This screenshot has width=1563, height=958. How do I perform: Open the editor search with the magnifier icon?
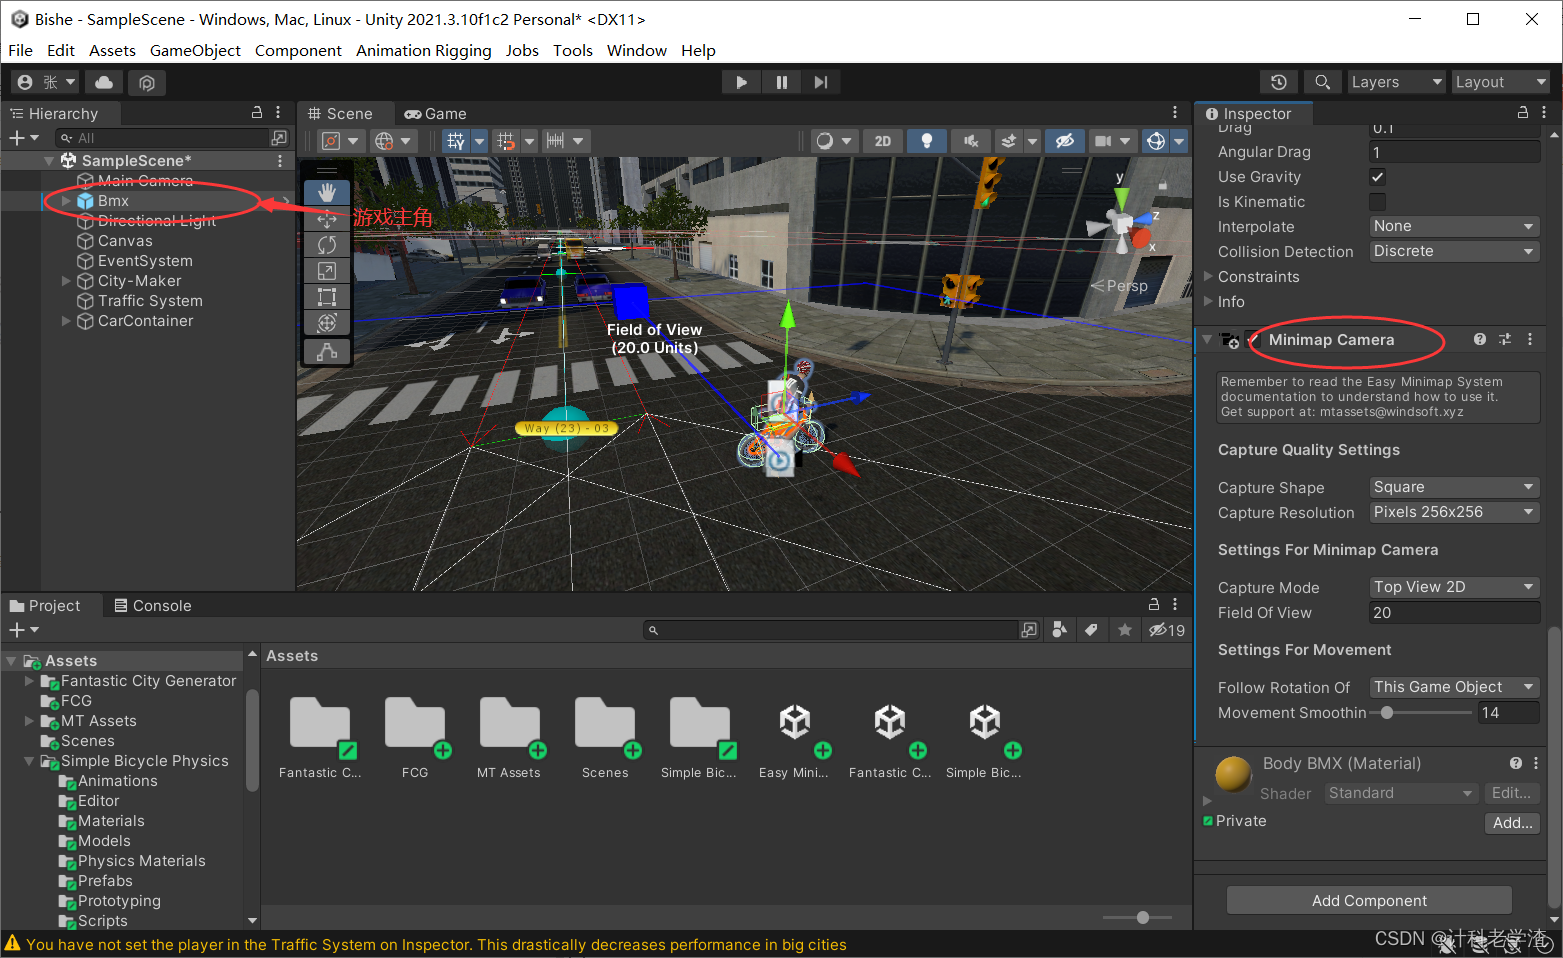click(x=1322, y=81)
